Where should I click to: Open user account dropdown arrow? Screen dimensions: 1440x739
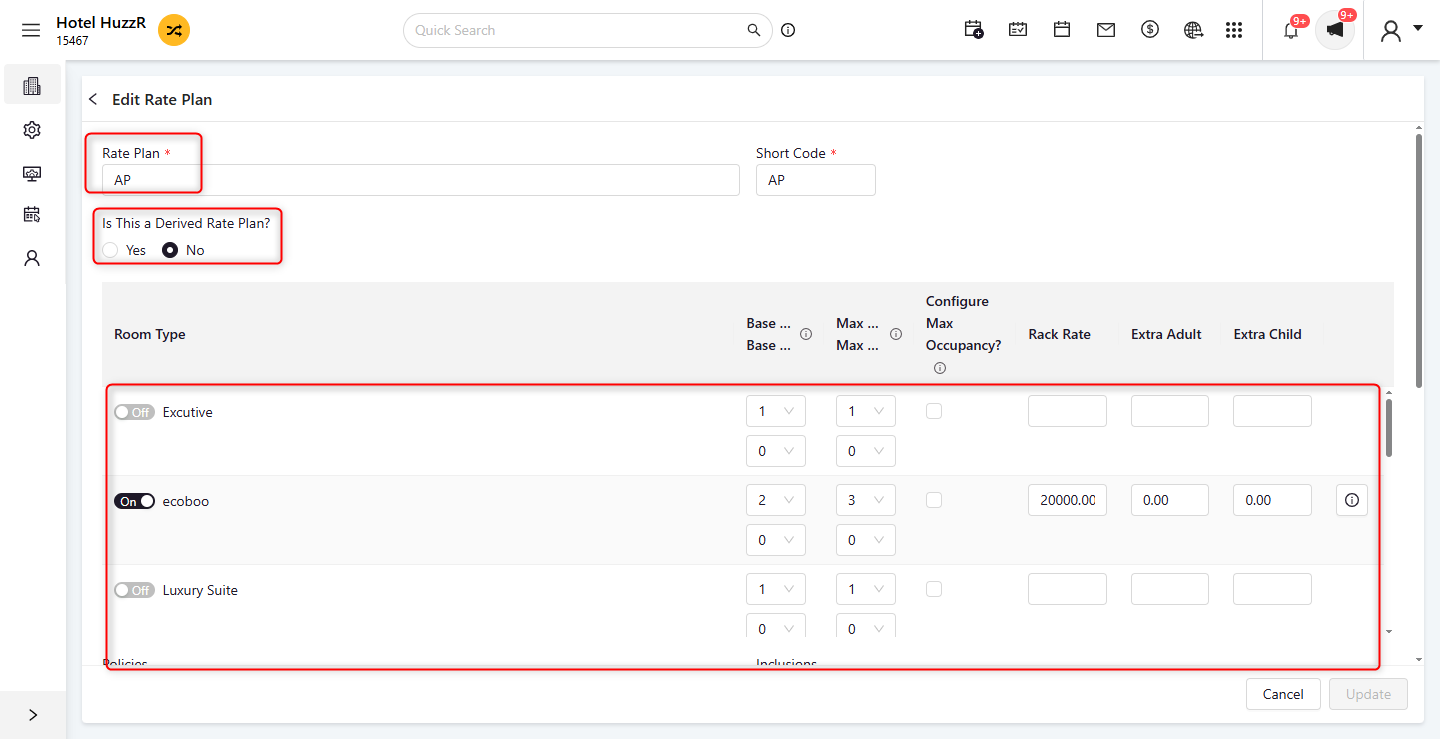1418,28
